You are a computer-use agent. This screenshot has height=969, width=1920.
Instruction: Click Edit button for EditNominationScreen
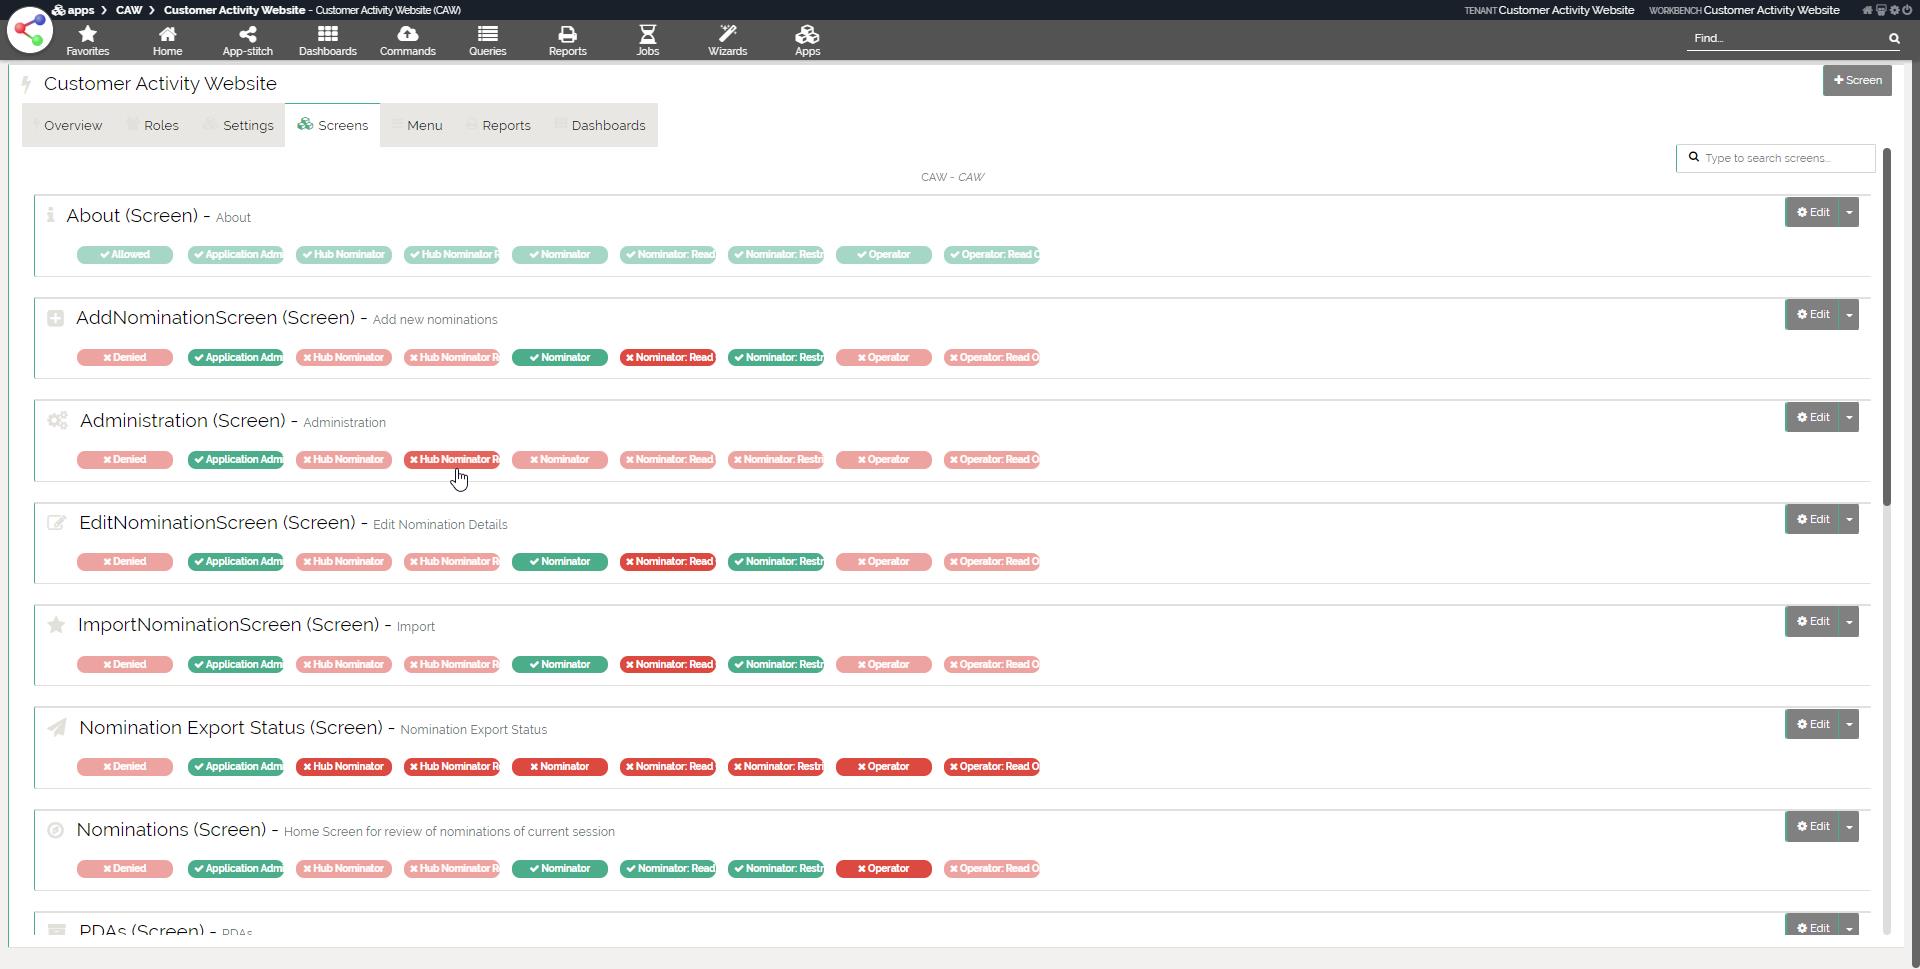pyautogui.click(x=1812, y=520)
